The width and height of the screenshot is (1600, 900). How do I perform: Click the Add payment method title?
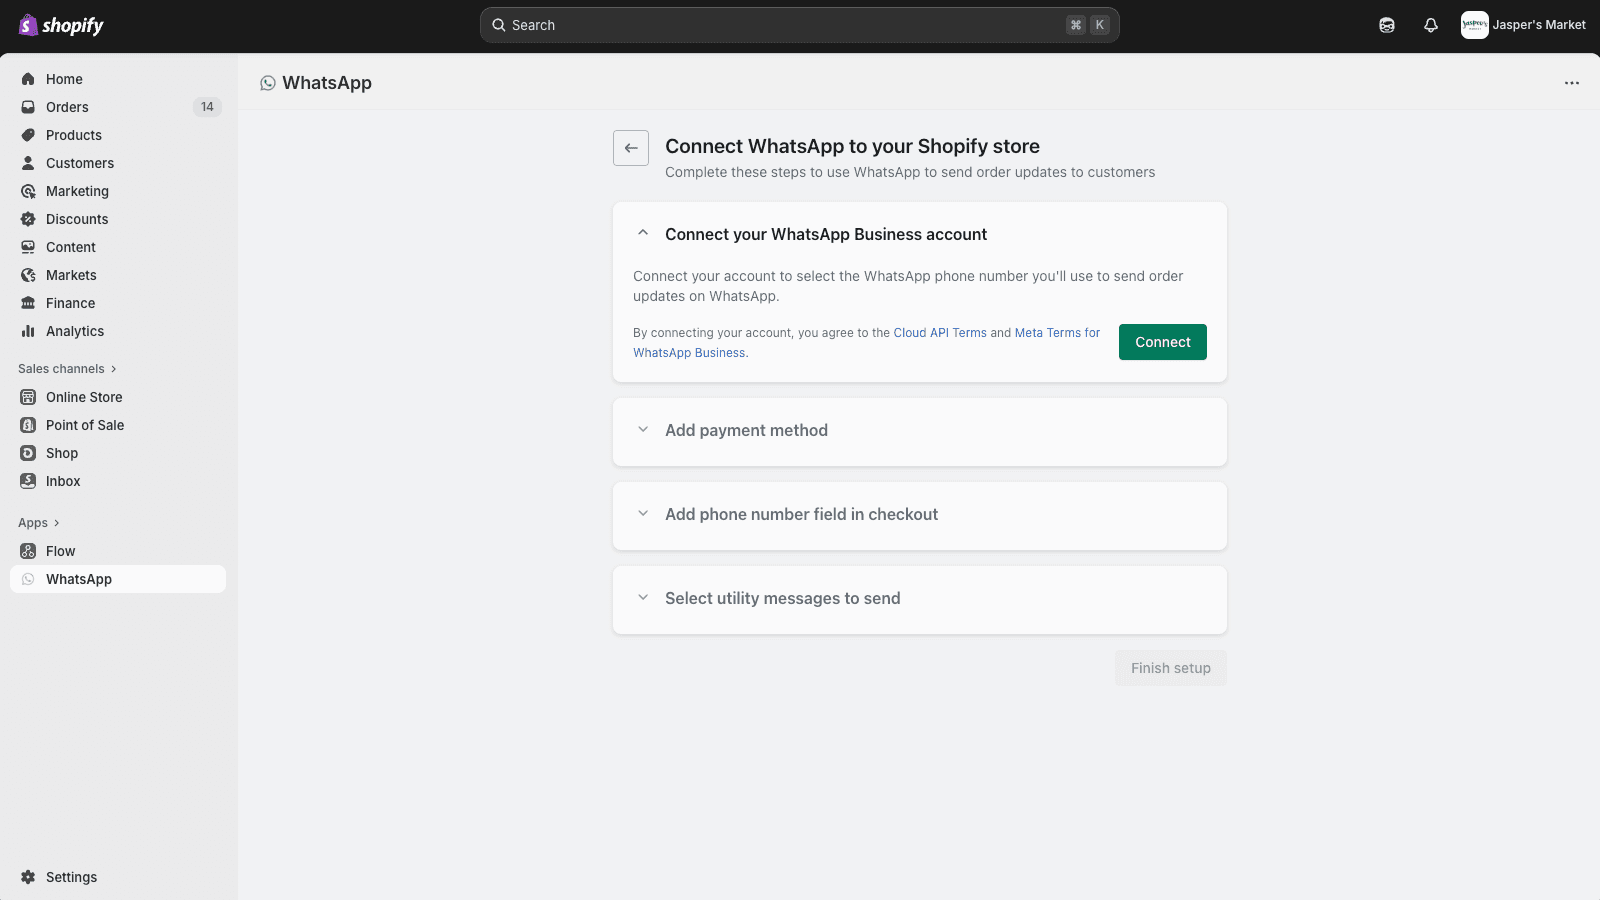click(x=746, y=430)
